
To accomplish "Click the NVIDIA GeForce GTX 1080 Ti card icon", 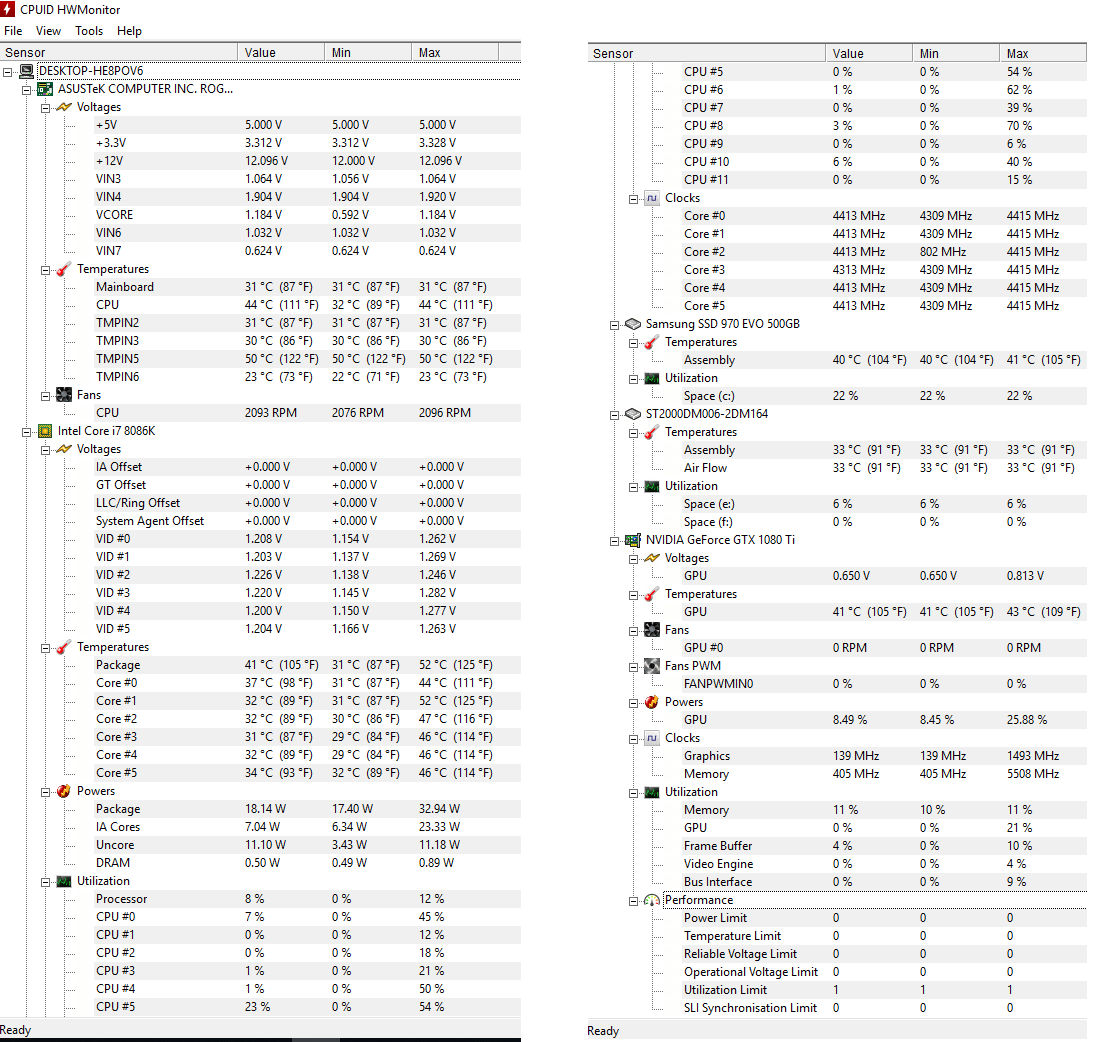I will pyautogui.click(x=633, y=540).
